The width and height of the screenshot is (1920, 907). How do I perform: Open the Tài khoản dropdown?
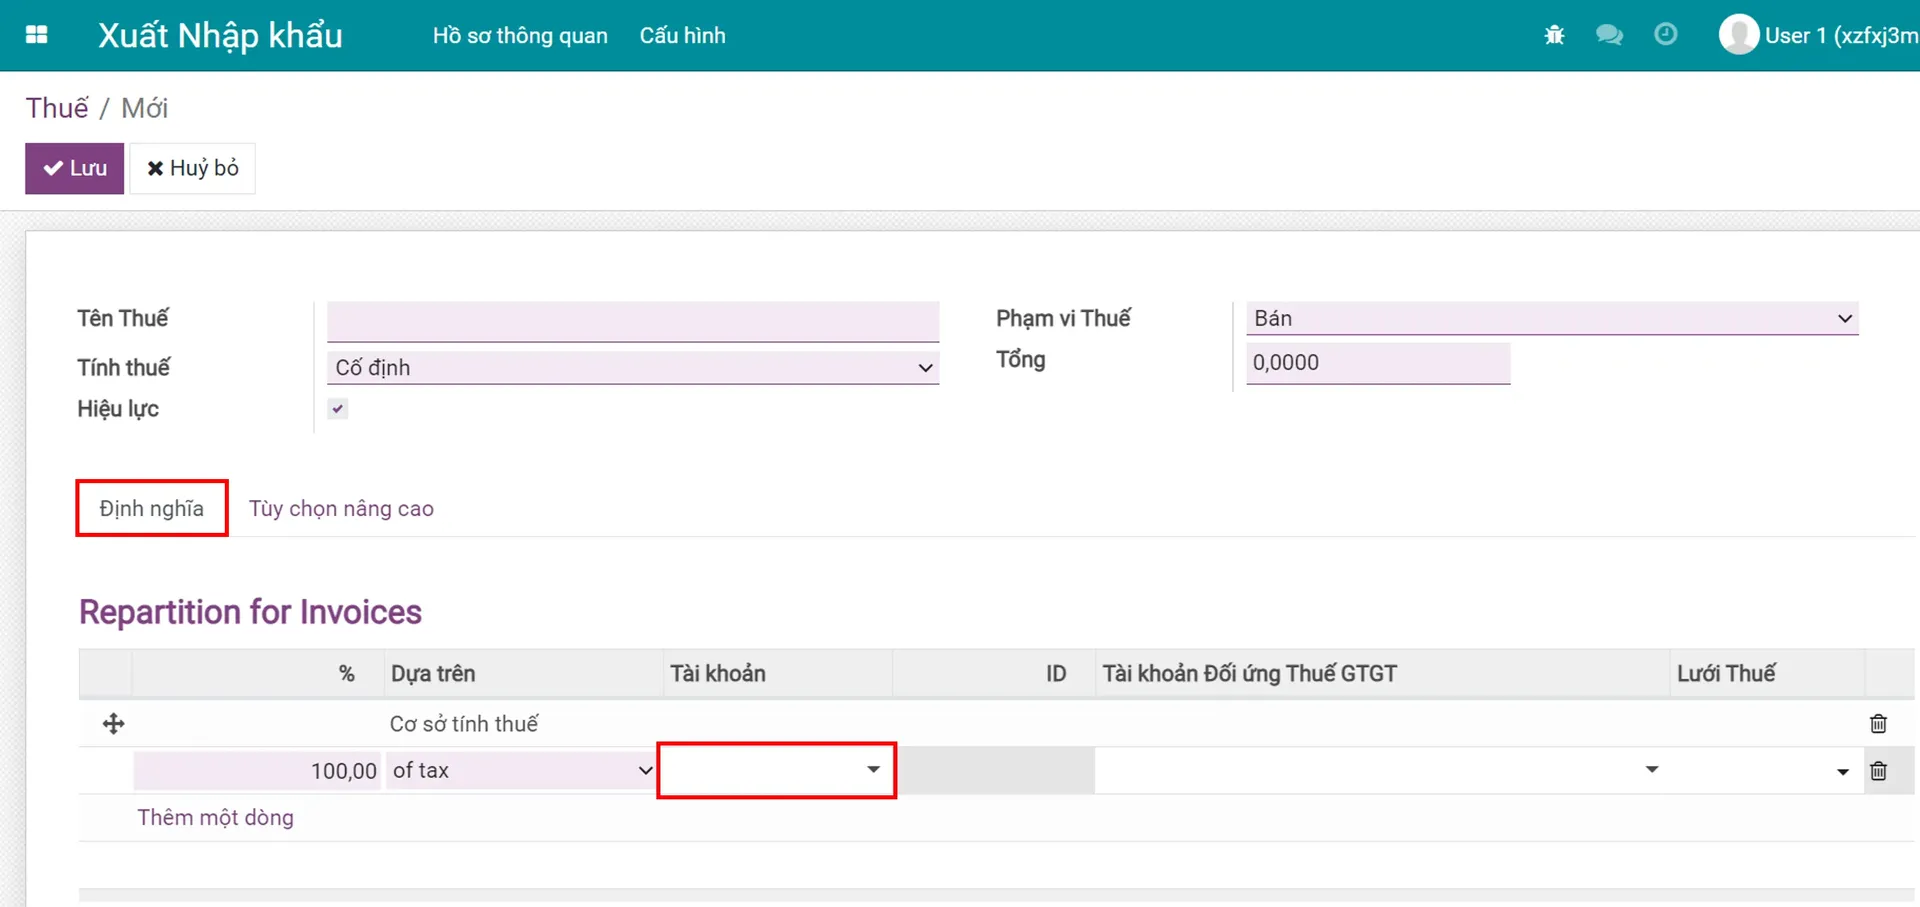tap(776, 770)
